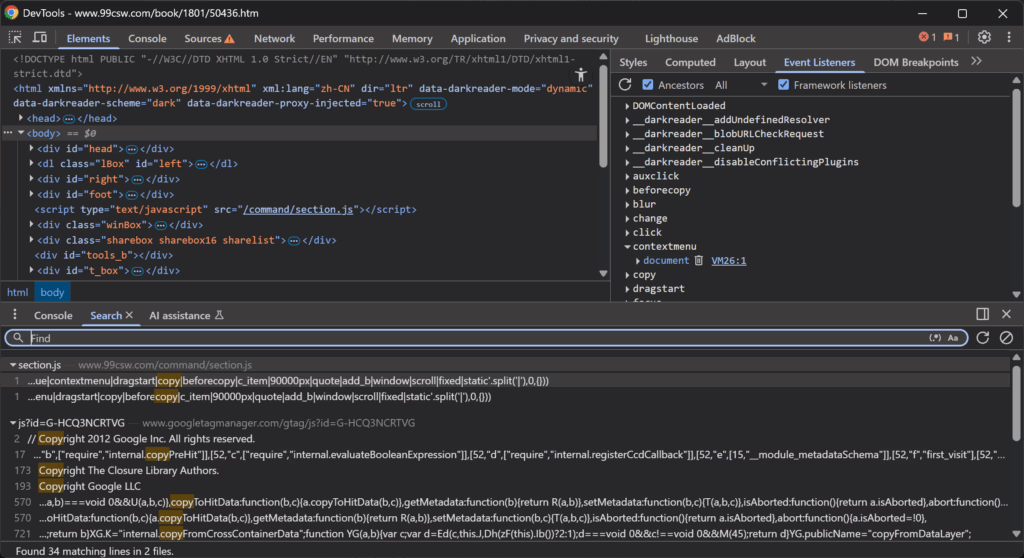Switch to the drawer Console tab
The height and width of the screenshot is (558, 1024).
53,315
